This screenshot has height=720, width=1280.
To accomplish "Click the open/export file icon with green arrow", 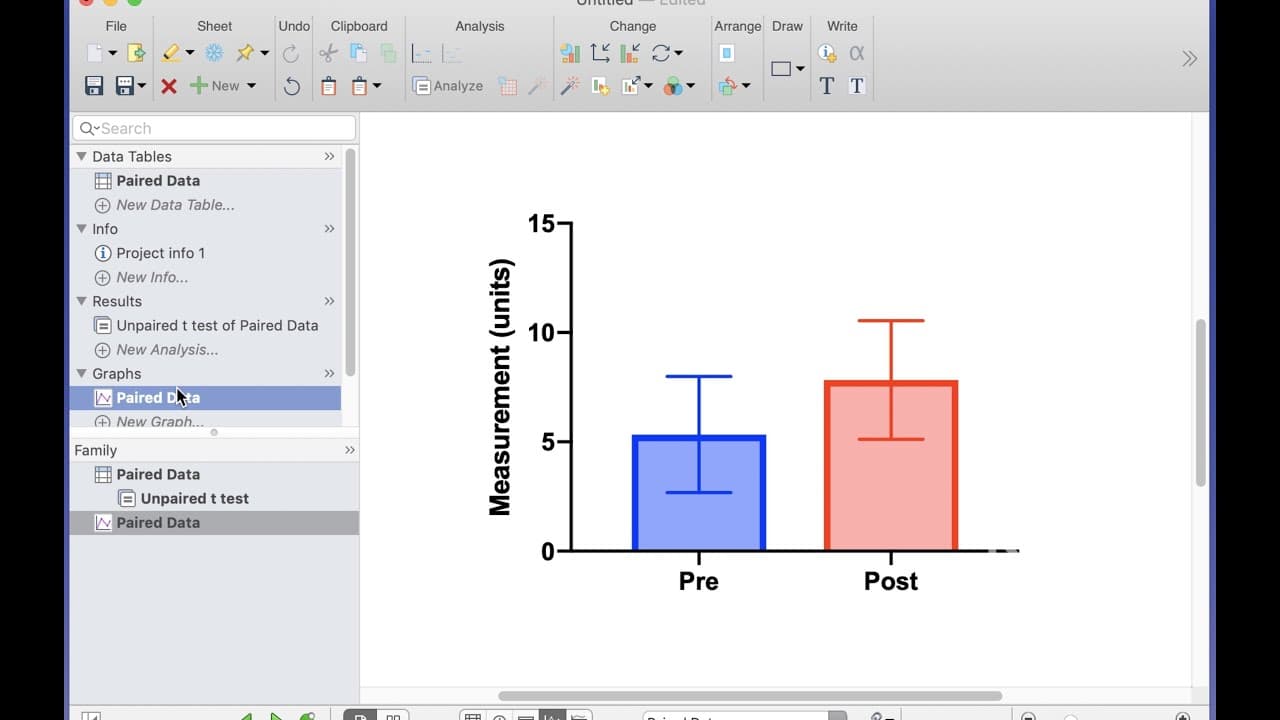I will click(x=136, y=53).
